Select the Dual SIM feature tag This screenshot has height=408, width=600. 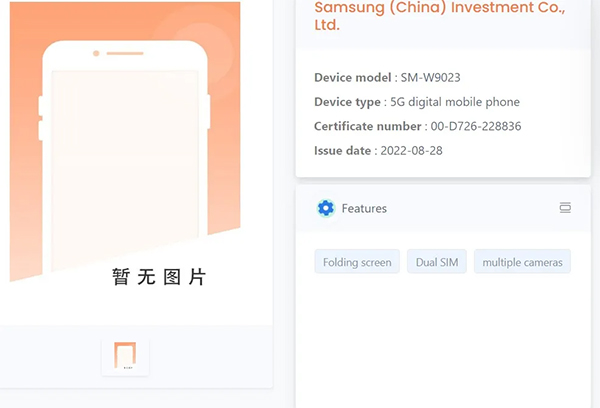(437, 262)
